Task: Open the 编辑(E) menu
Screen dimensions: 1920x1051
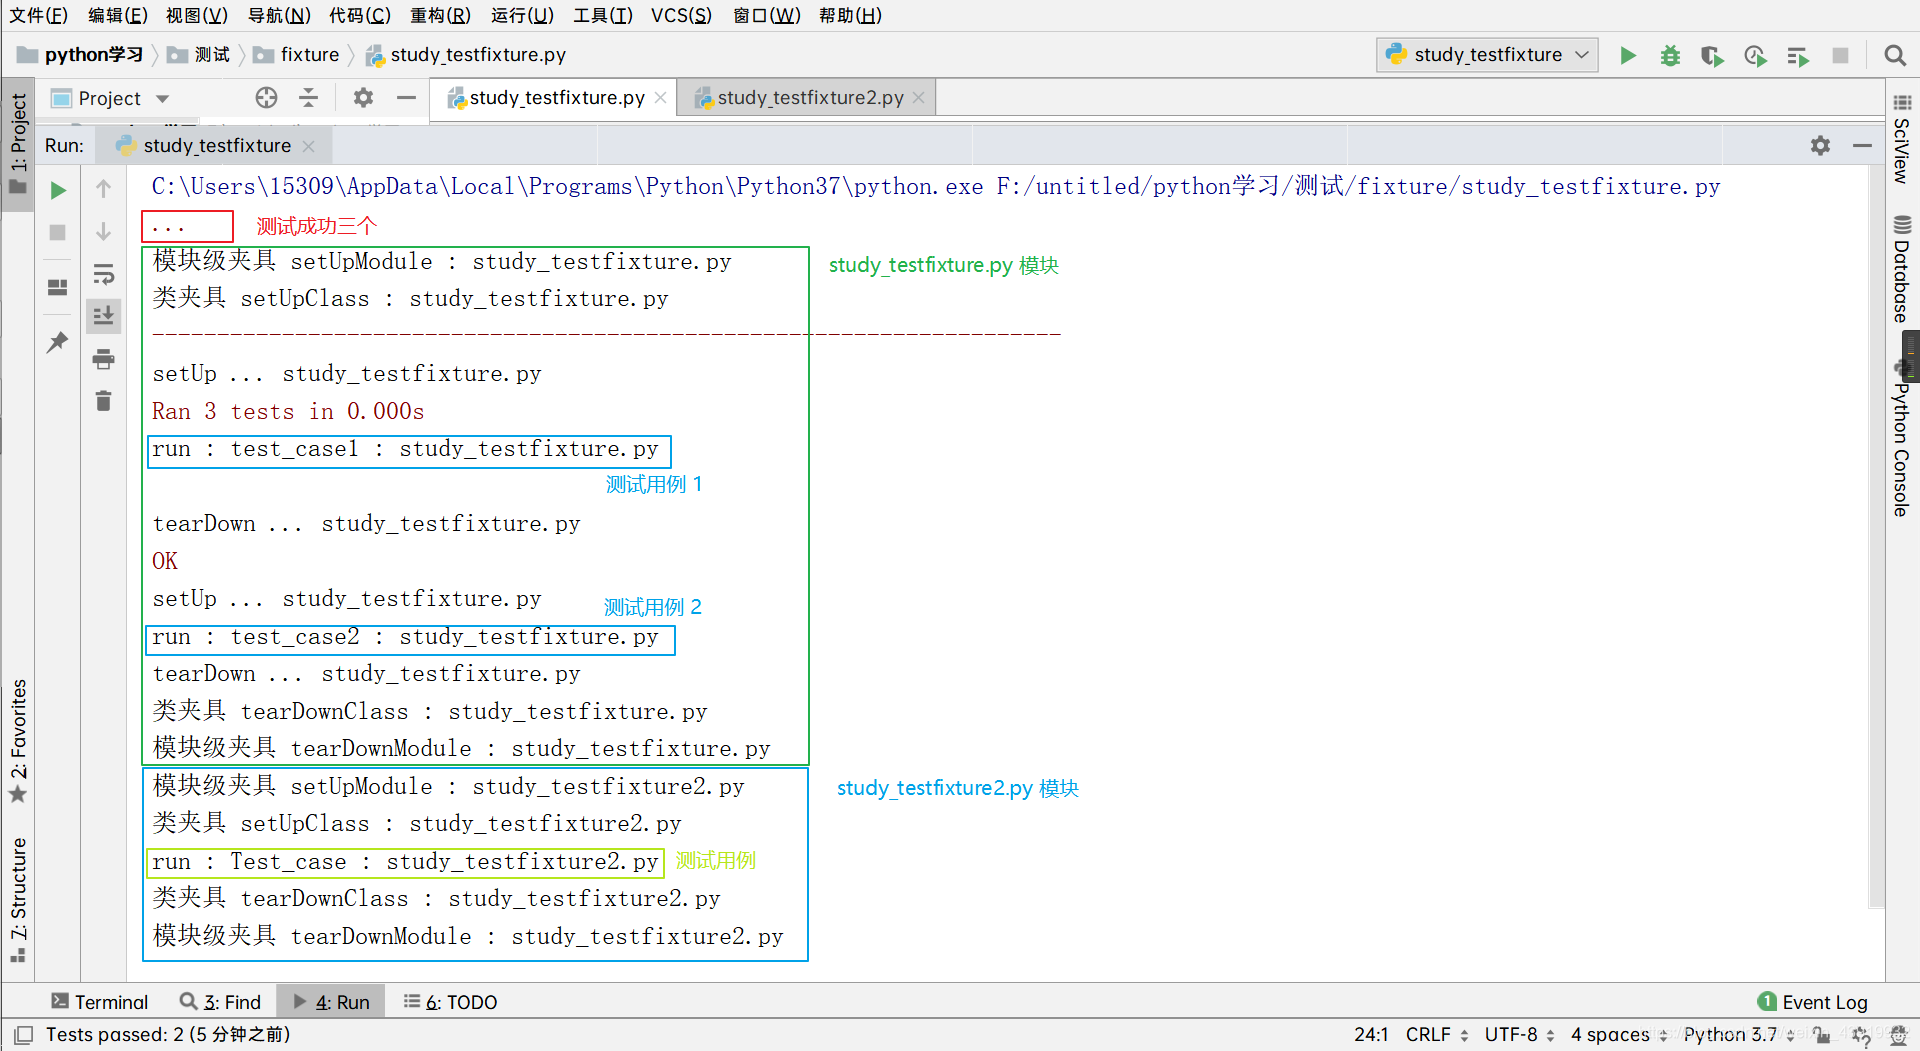Action: tap(118, 15)
